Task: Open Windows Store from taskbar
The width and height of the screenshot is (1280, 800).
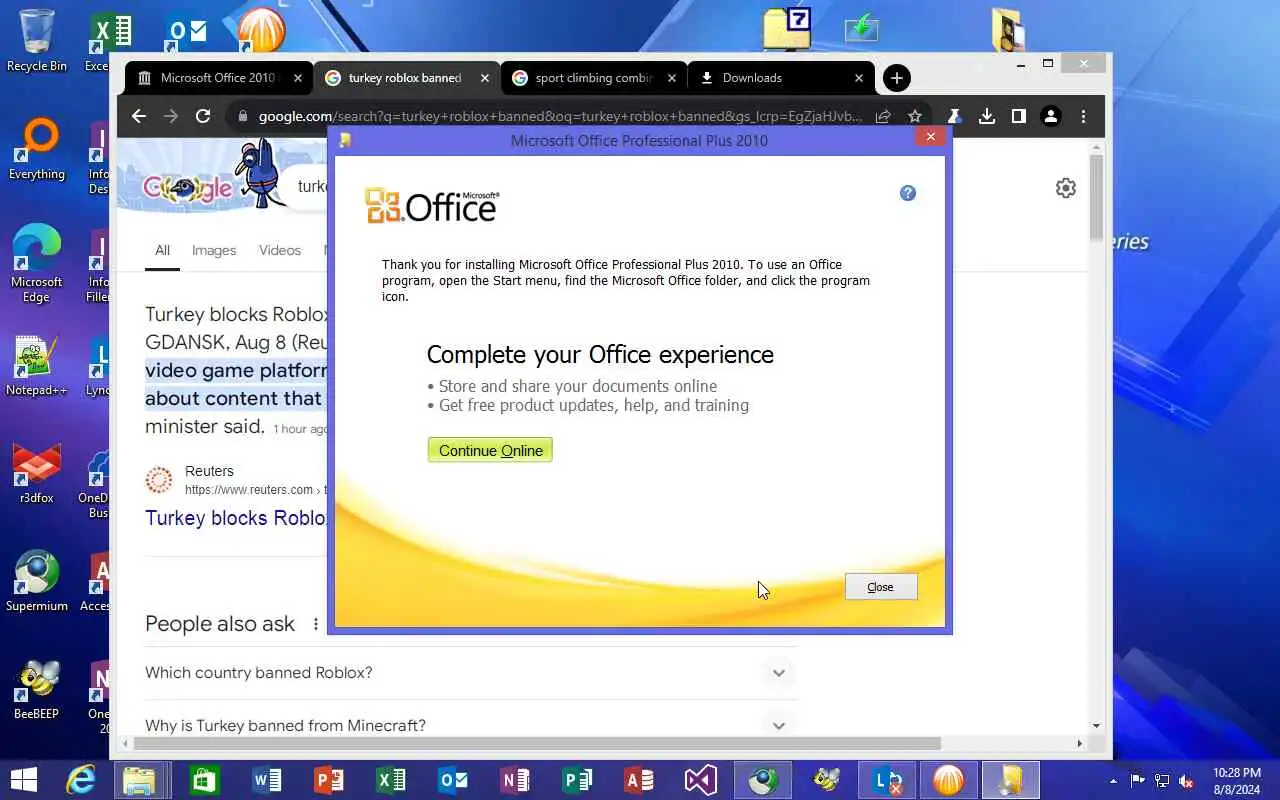Action: (204, 780)
